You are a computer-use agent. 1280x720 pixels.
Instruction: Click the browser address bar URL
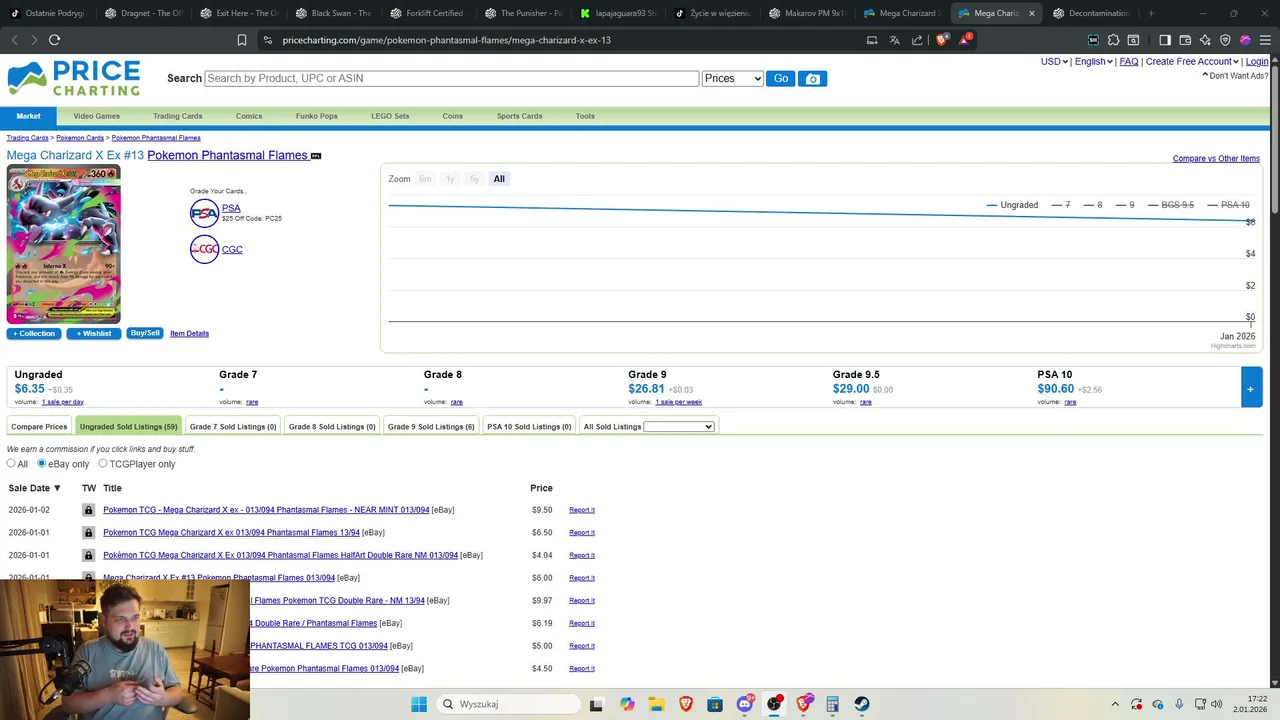pos(446,40)
